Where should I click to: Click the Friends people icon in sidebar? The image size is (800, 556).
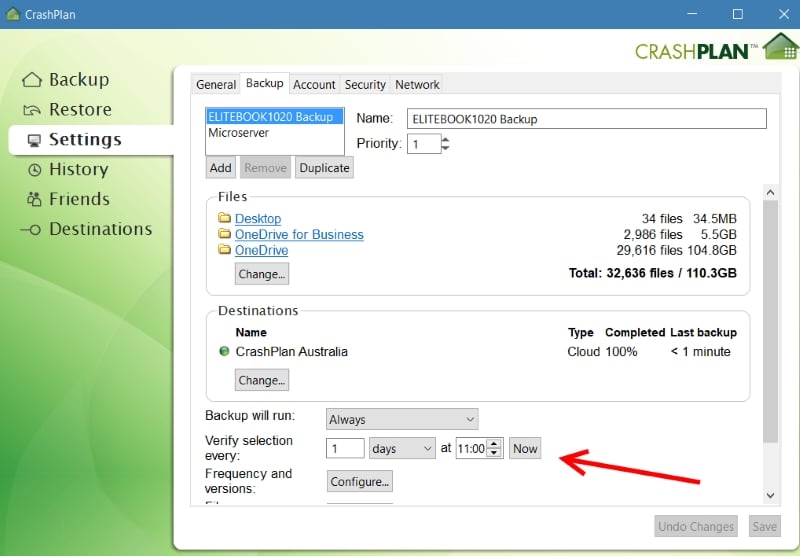point(34,199)
